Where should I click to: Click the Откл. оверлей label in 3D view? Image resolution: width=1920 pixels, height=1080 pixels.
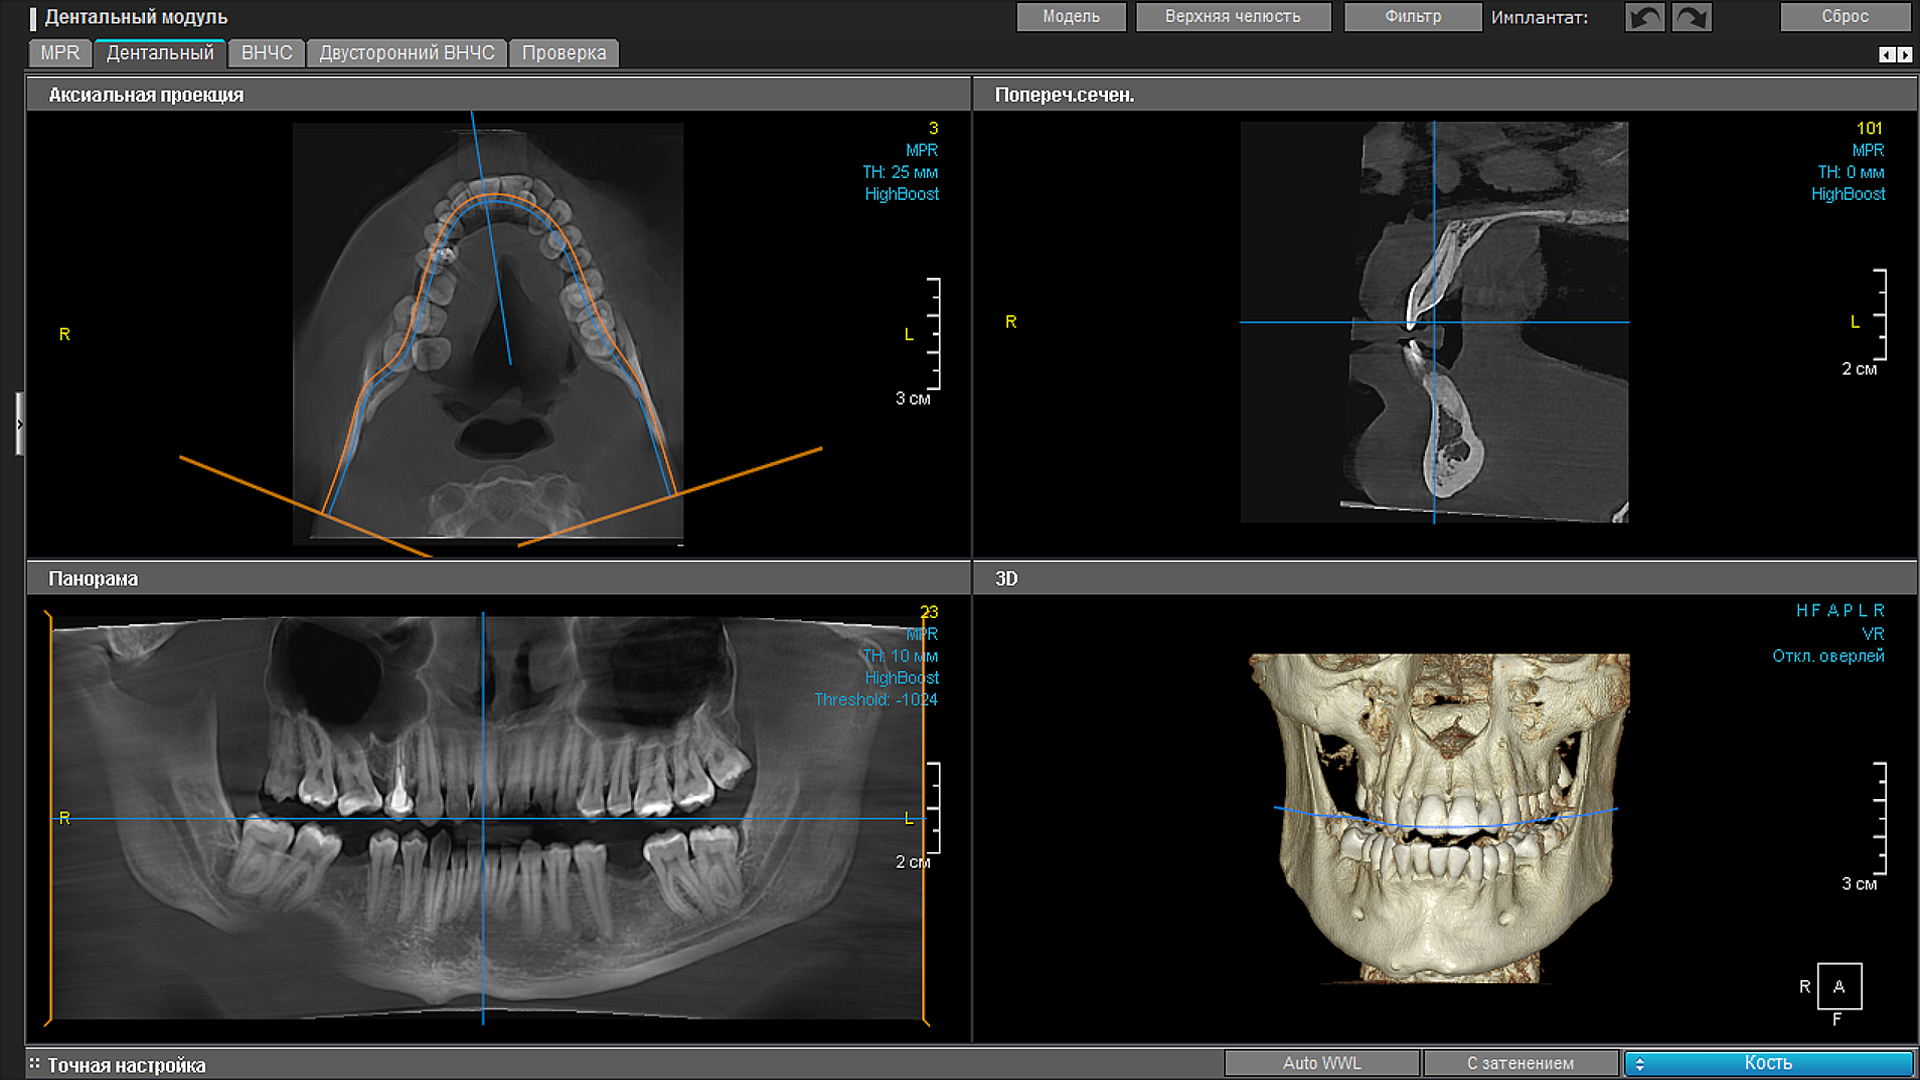1828,656
